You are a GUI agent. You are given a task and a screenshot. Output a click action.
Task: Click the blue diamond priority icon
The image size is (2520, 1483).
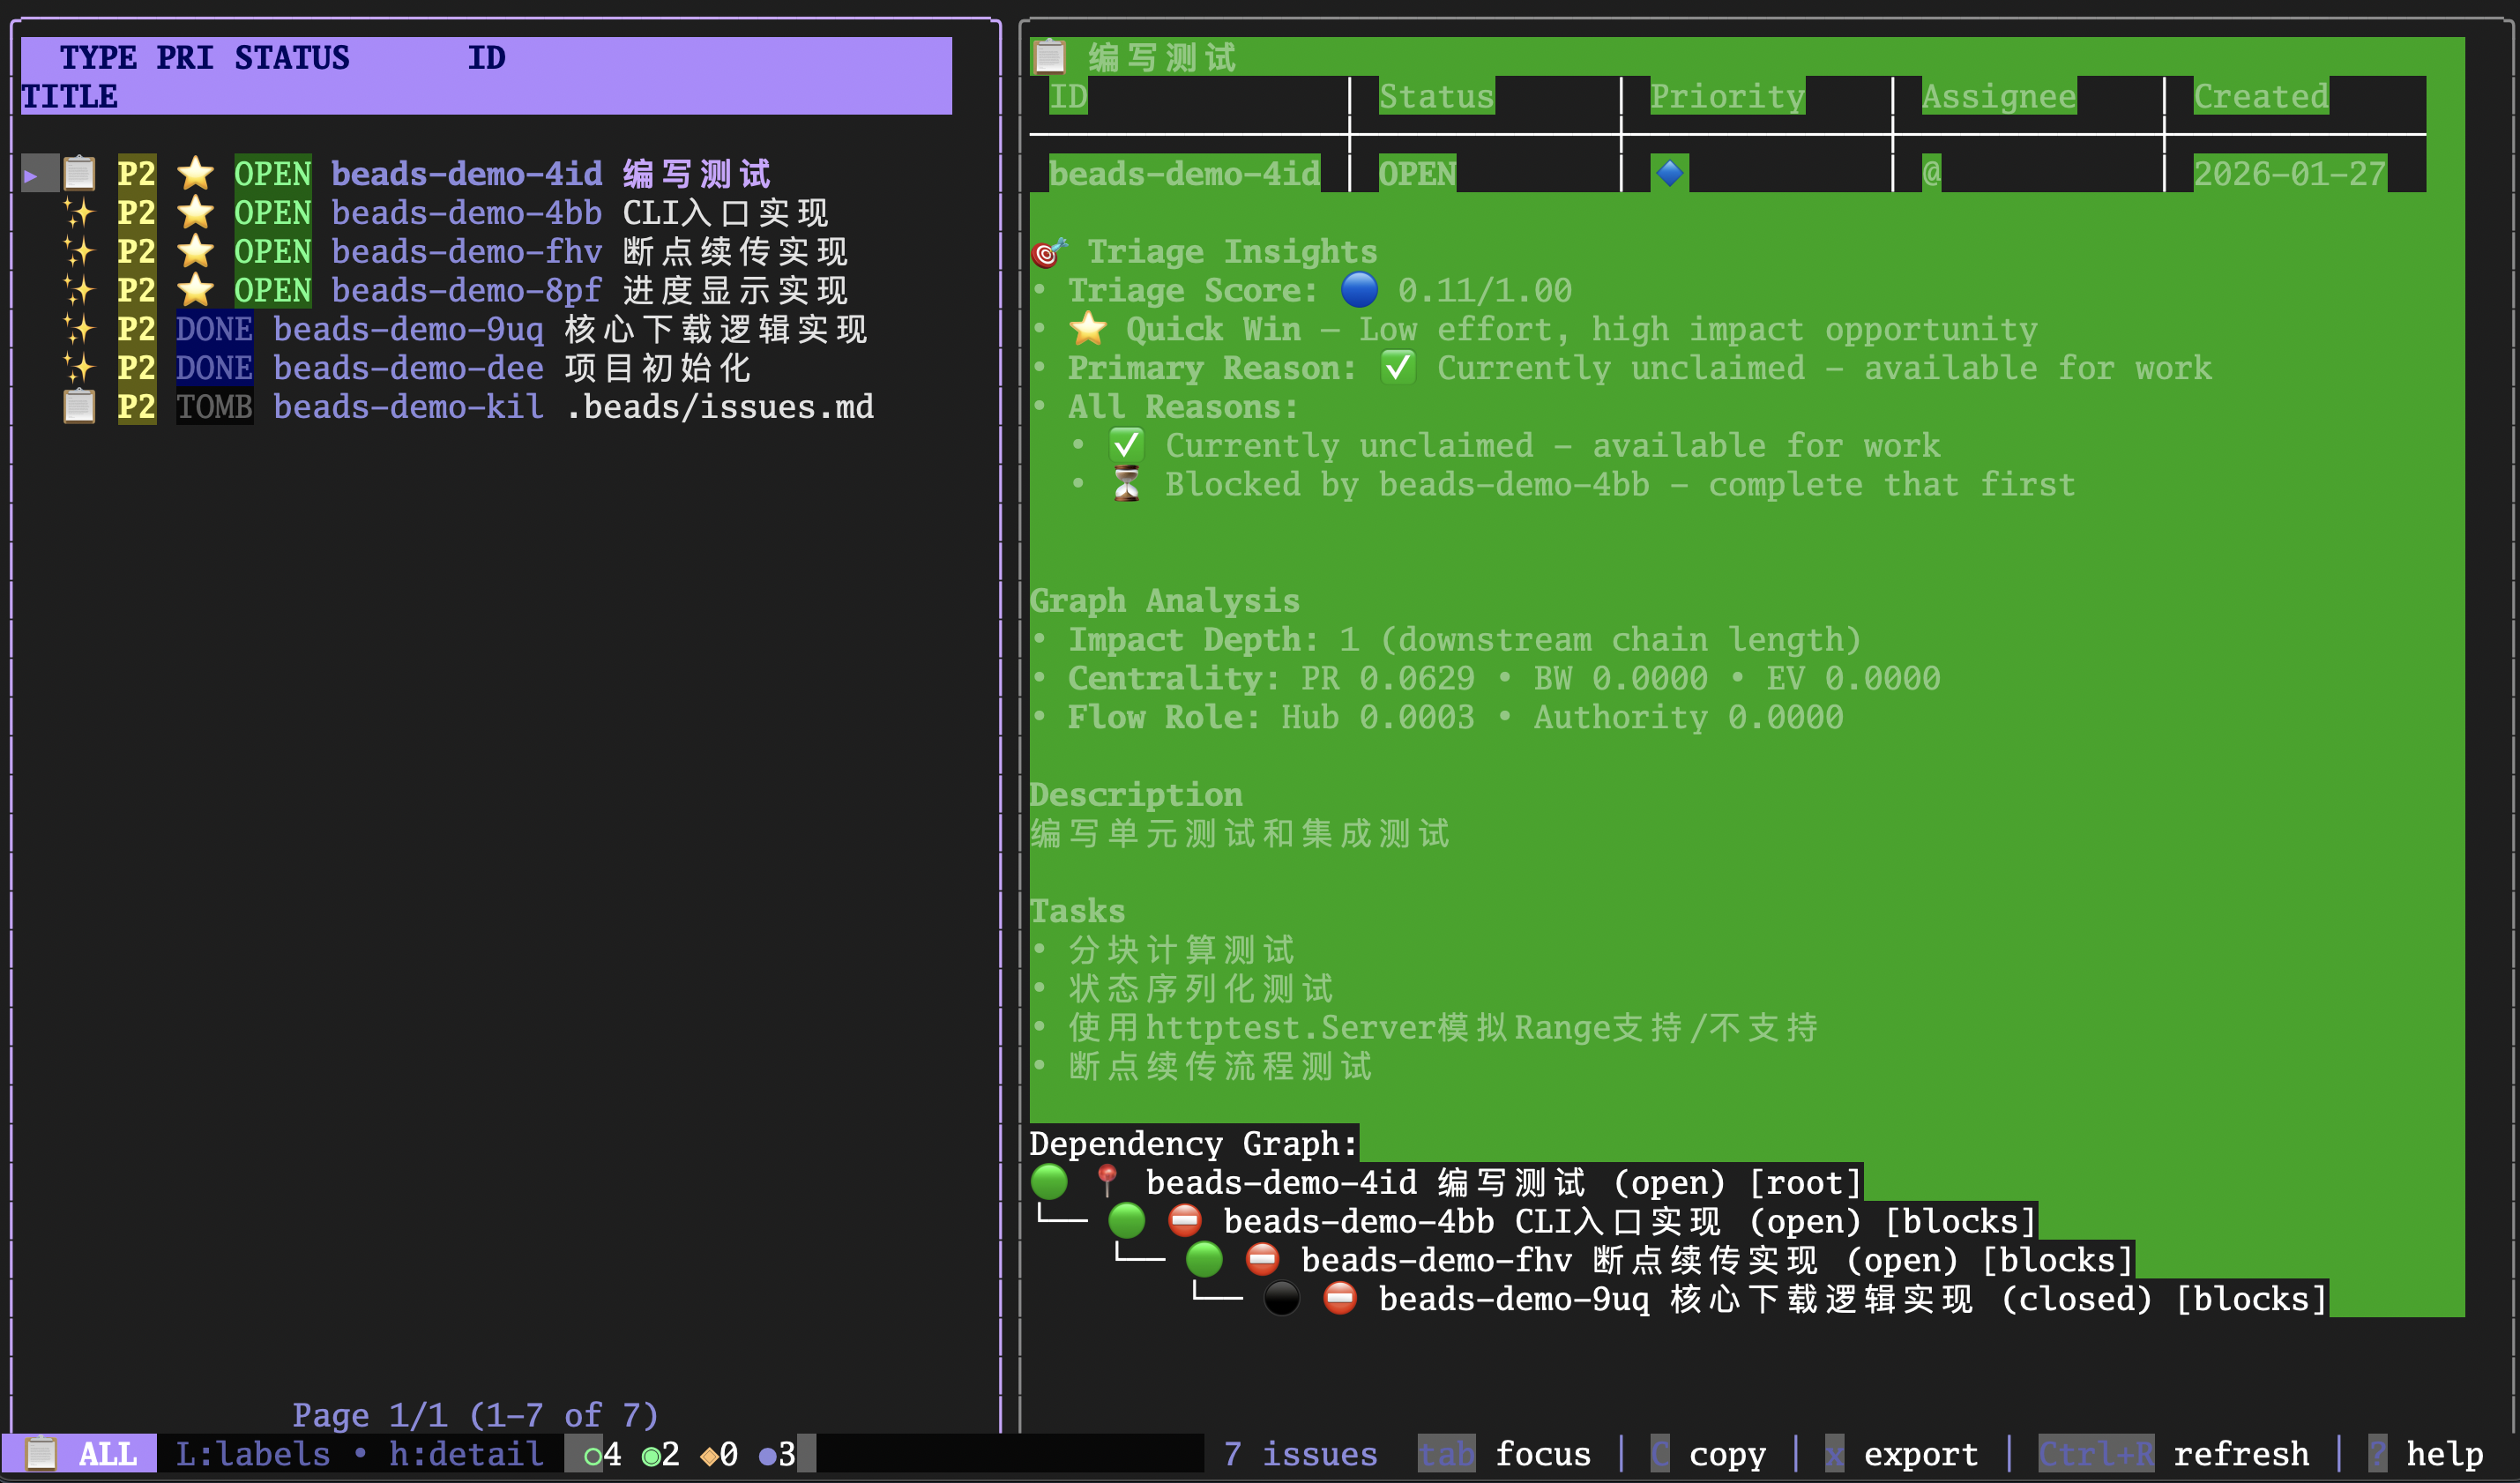coord(1669,173)
